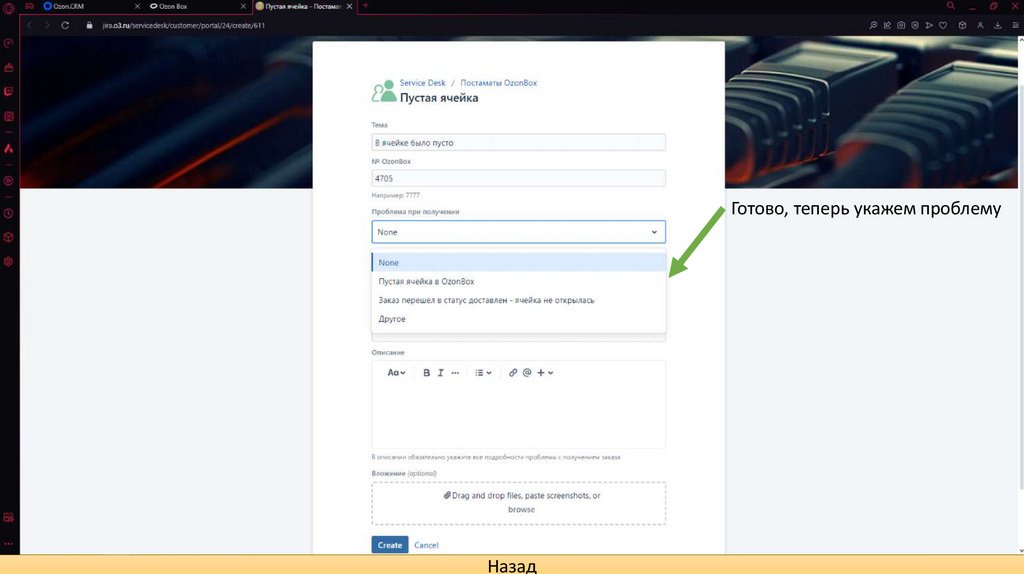Select 'Заказ перешел в статус доставлен' option
The width and height of the screenshot is (1024, 574).
pos(519,300)
